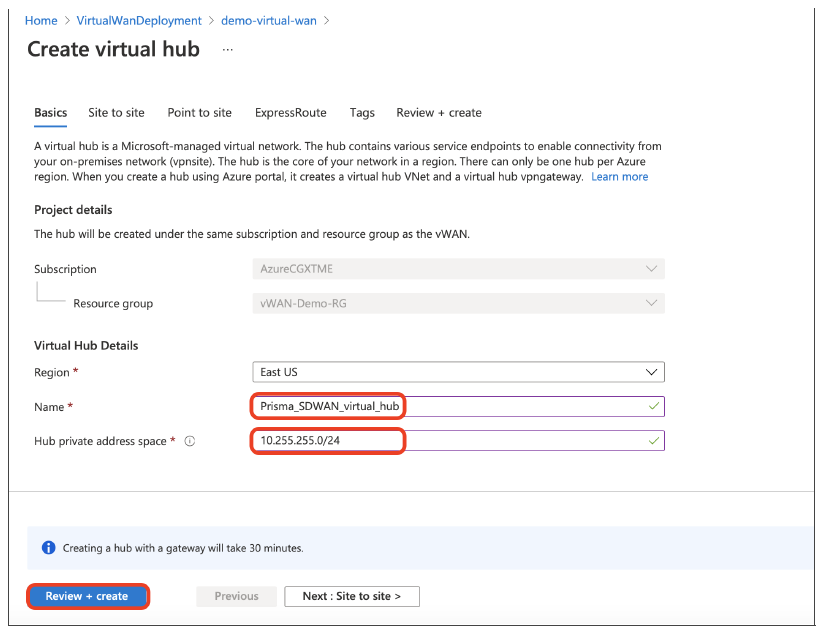The image size is (824, 630).
Task: Click the info icon beside Hub private address space
Action: [x=190, y=441]
